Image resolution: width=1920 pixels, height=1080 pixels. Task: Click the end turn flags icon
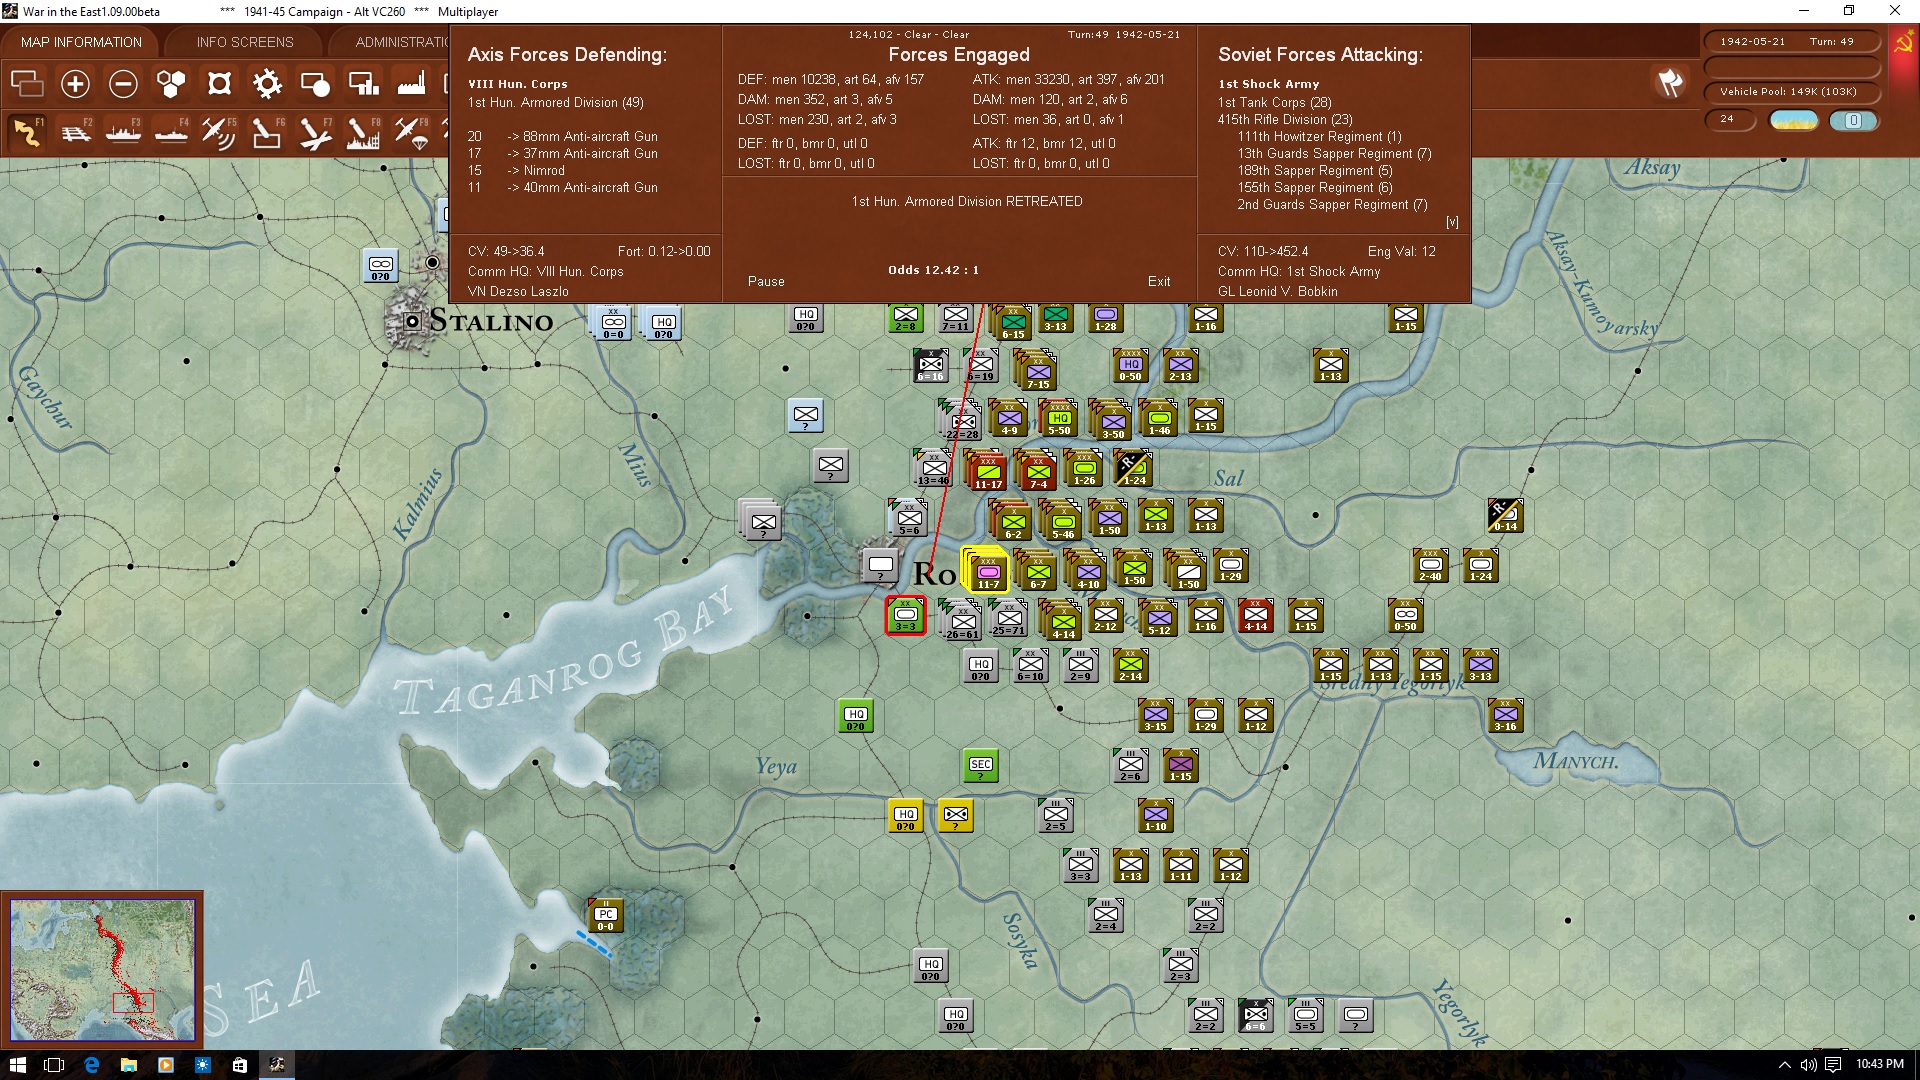(x=1670, y=83)
